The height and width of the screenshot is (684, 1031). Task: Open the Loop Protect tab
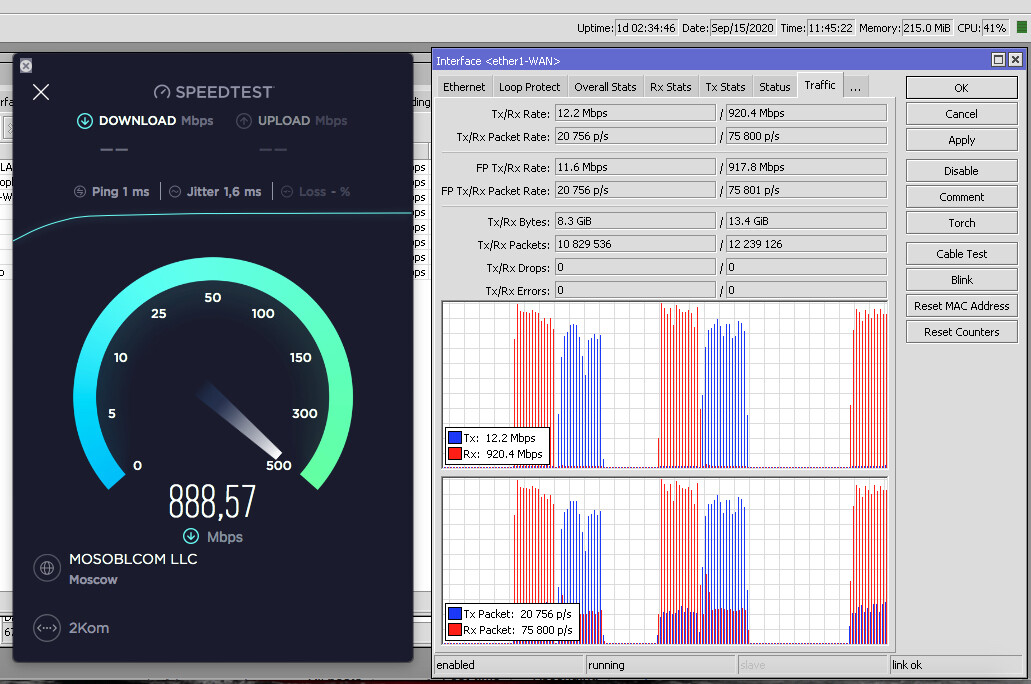(x=529, y=87)
